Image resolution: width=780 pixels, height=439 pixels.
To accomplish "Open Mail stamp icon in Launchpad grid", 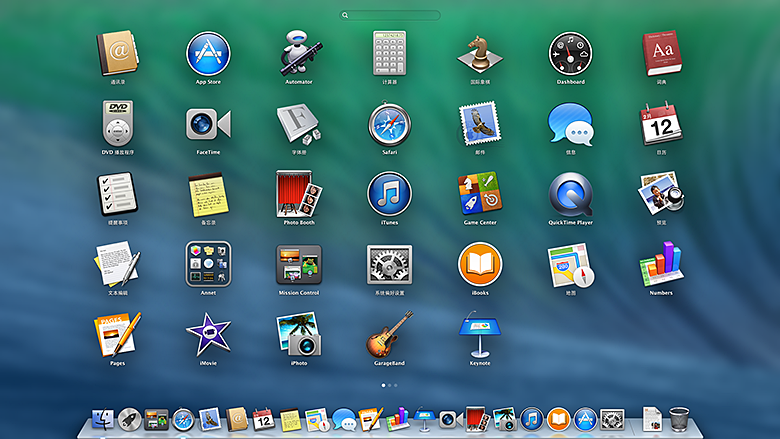I will [480, 124].
